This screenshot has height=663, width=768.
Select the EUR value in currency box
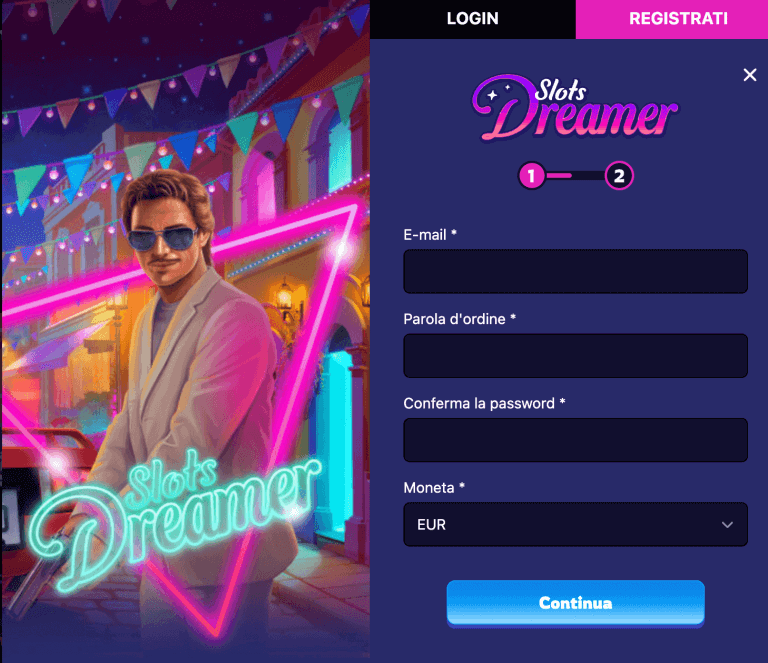(432, 524)
